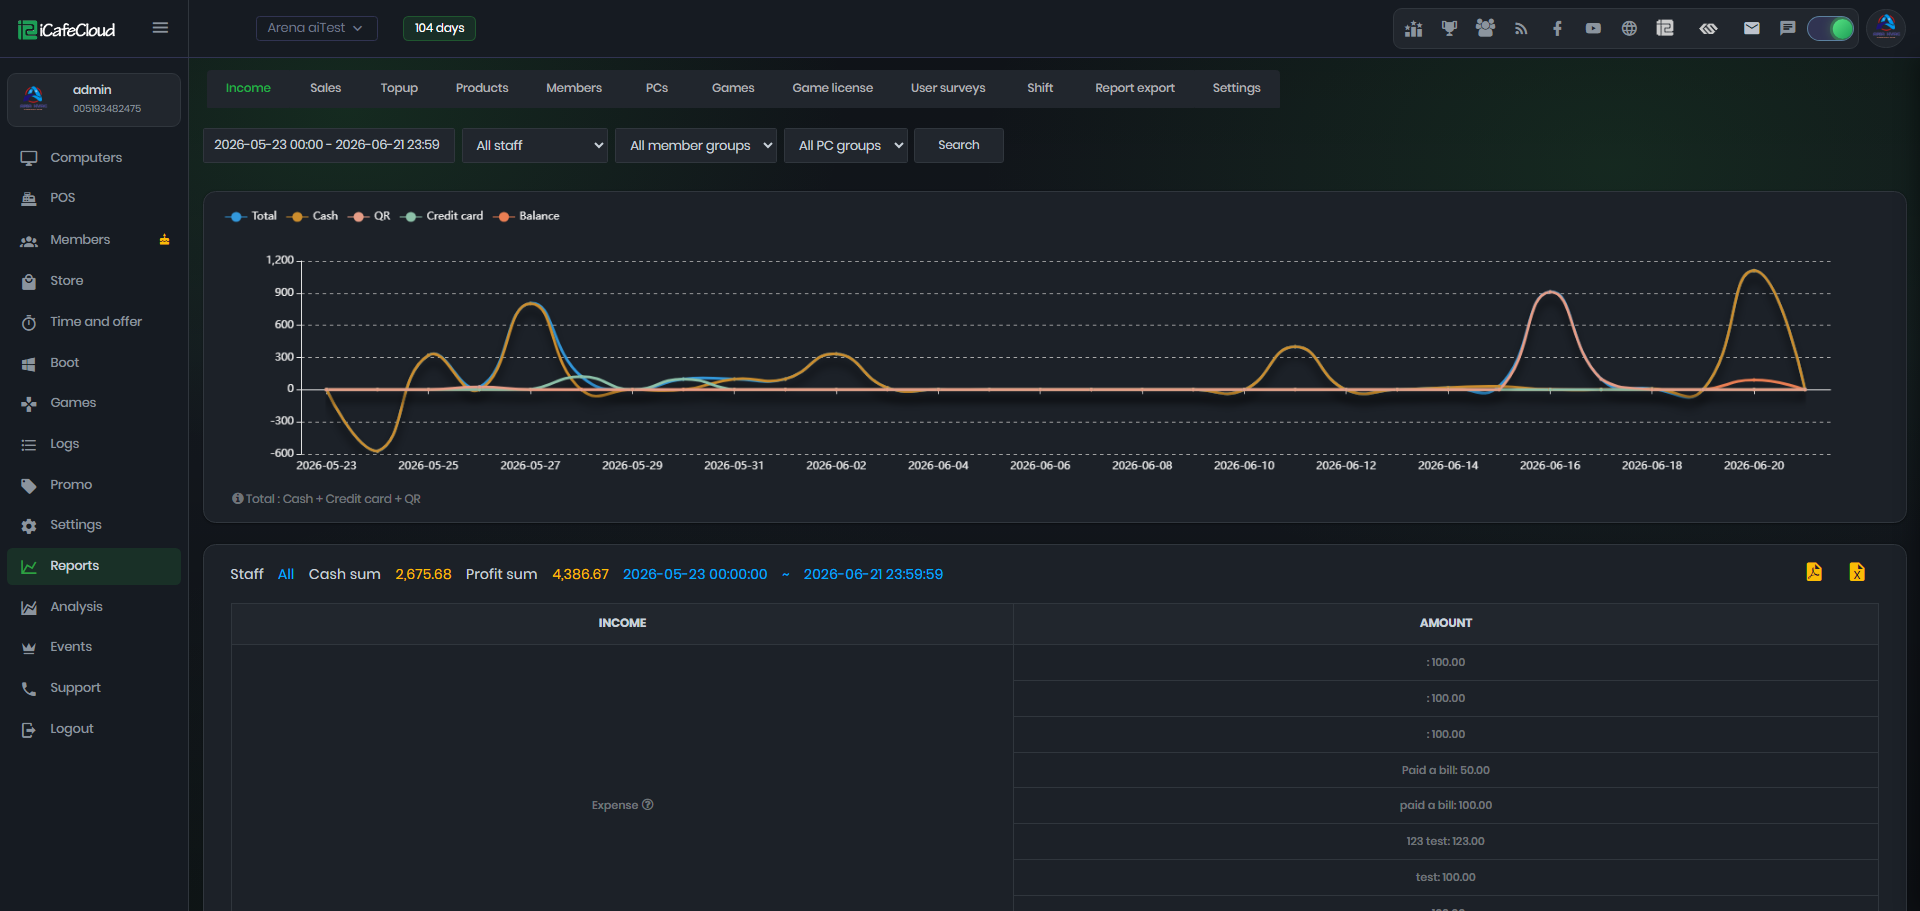Viewport: 1920px width, 911px height.
Task: Switch to the Game license tab
Action: click(x=832, y=88)
